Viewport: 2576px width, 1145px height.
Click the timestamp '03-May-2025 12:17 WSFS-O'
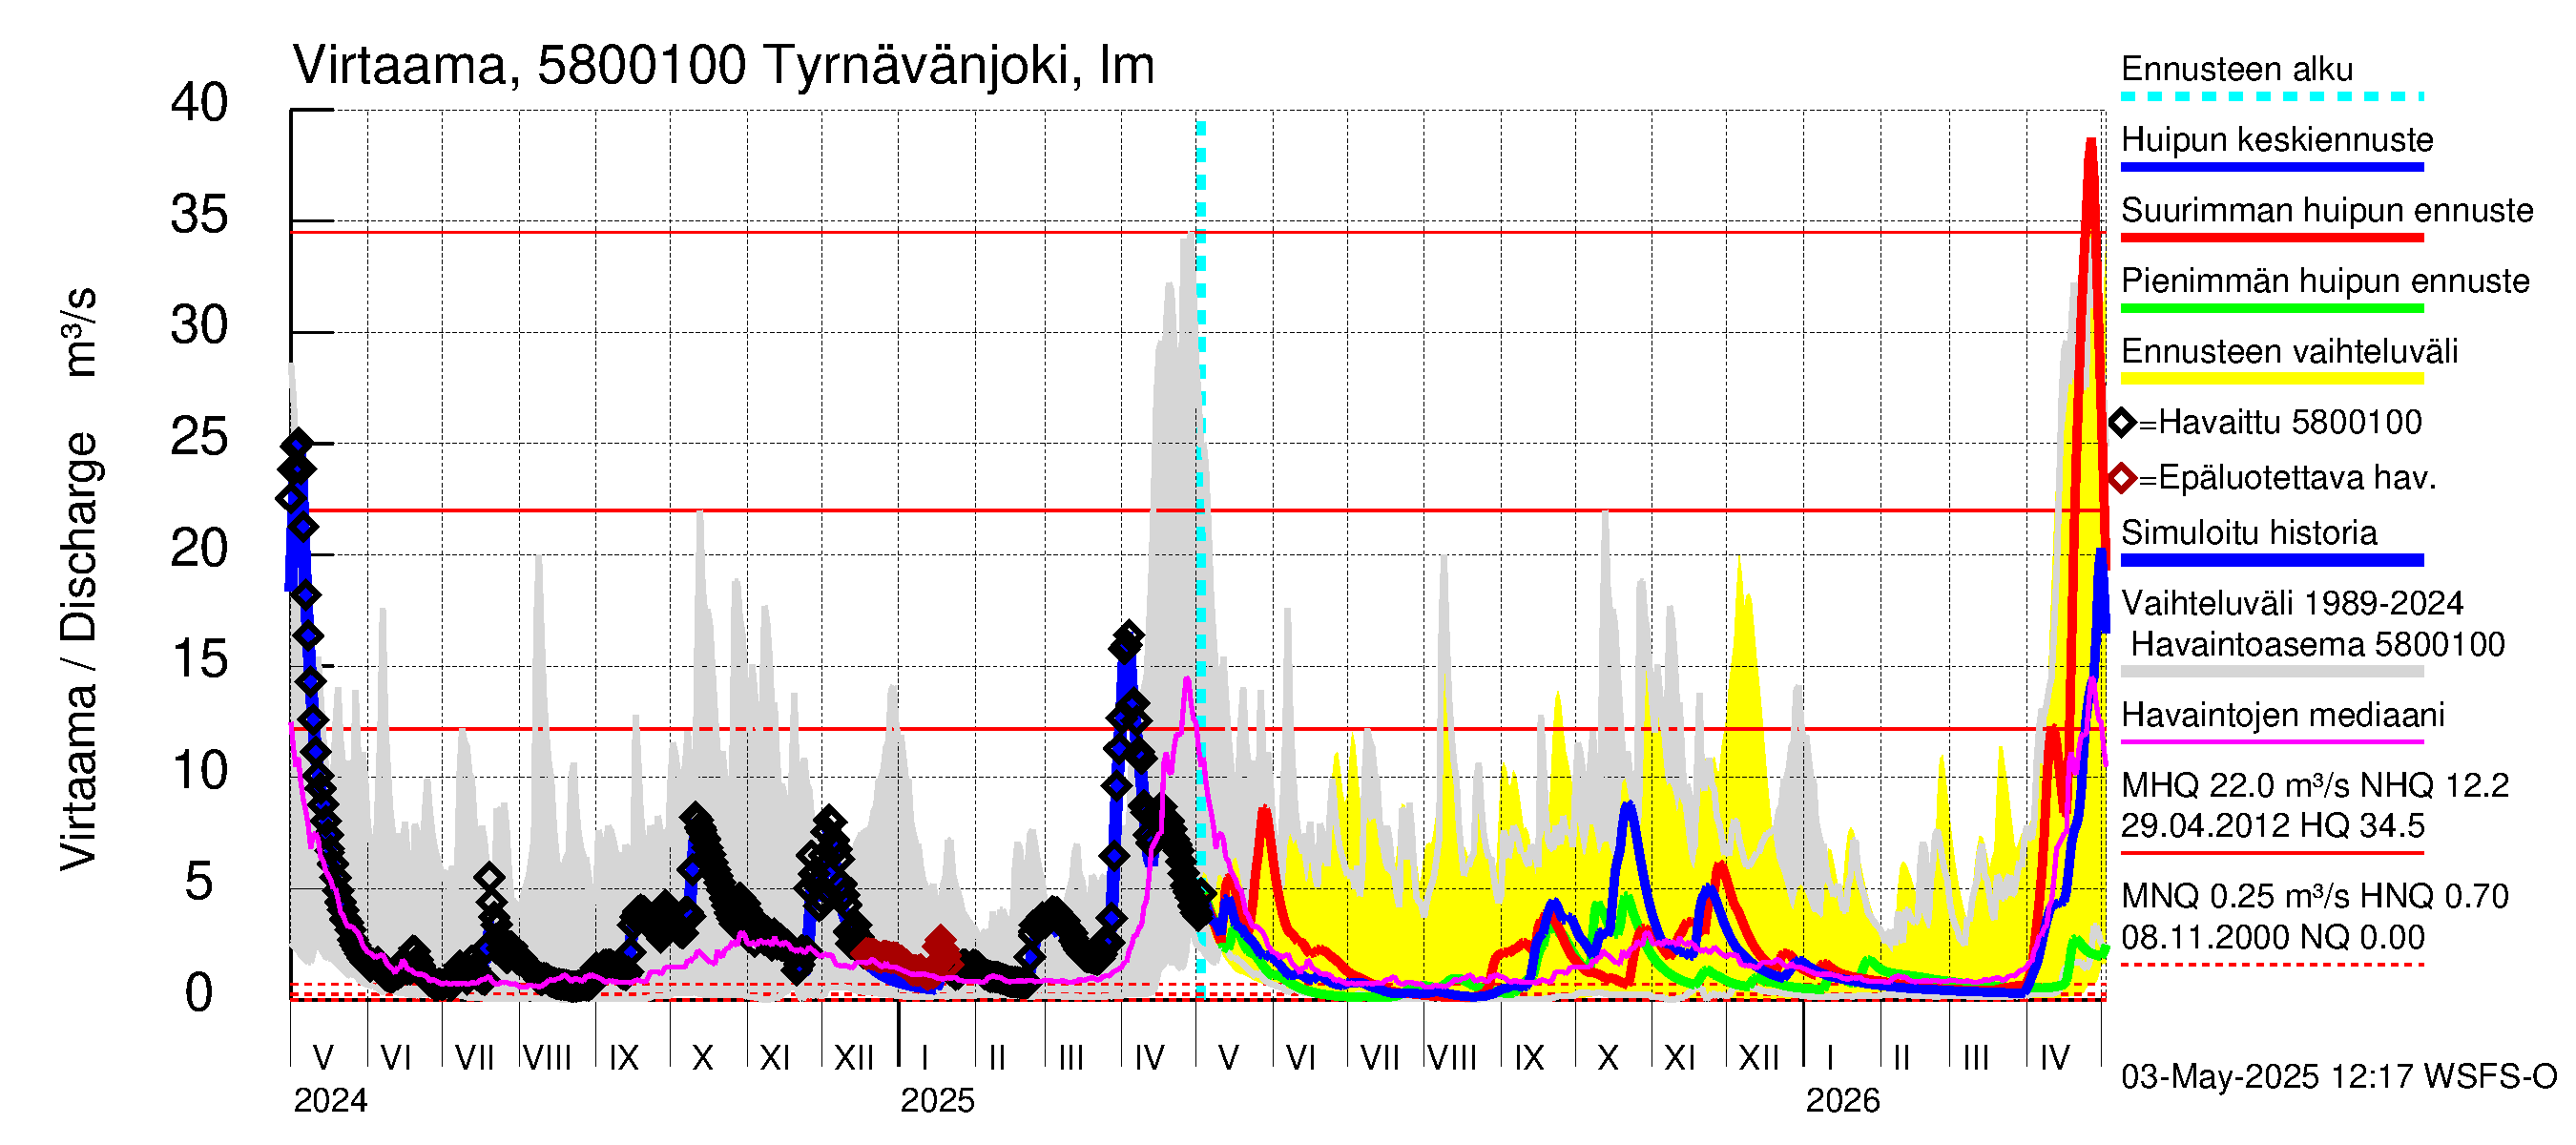2339,1077
